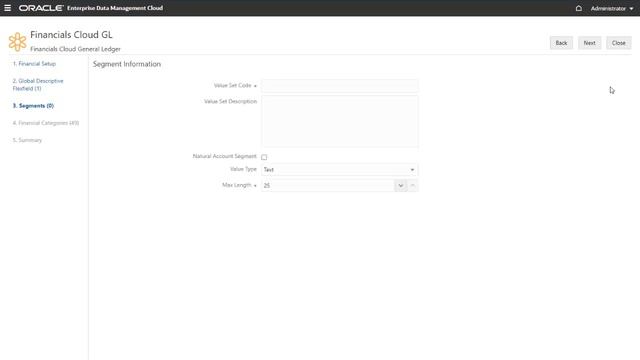
Task: Decrease Max Length with down arrow
Action: click(x=400, y=186)
